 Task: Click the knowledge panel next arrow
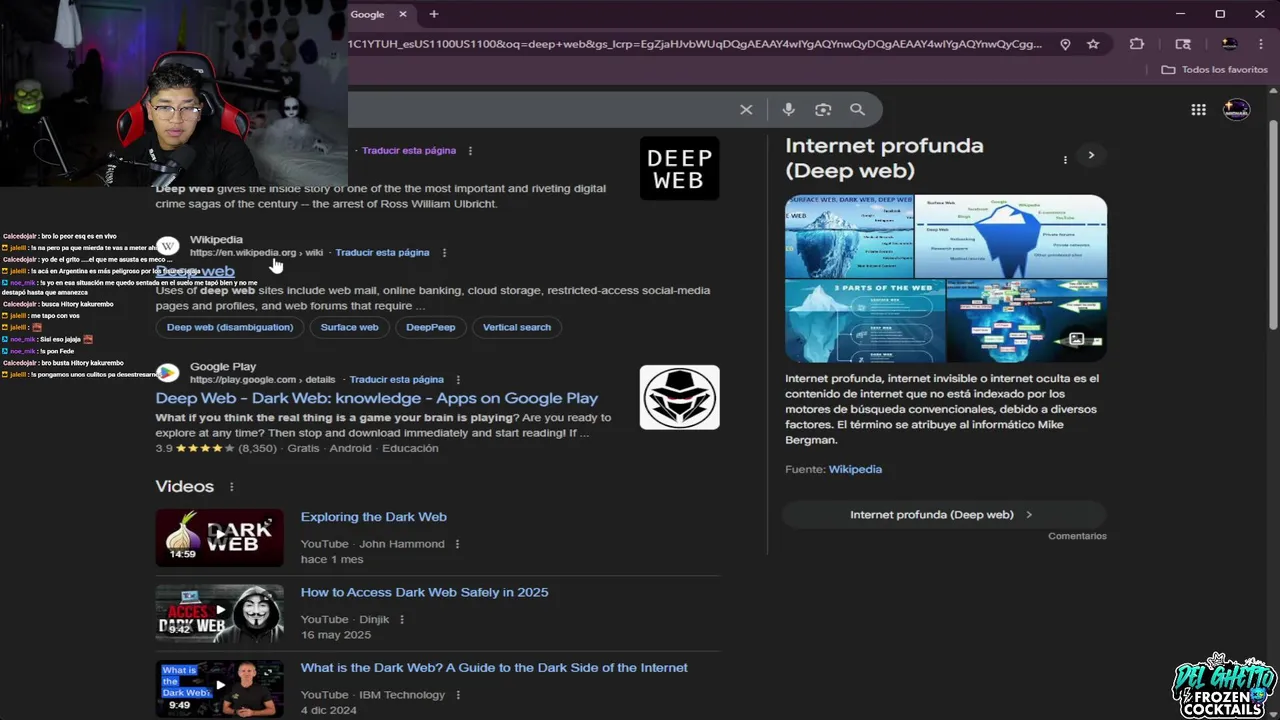(1091, 155)
